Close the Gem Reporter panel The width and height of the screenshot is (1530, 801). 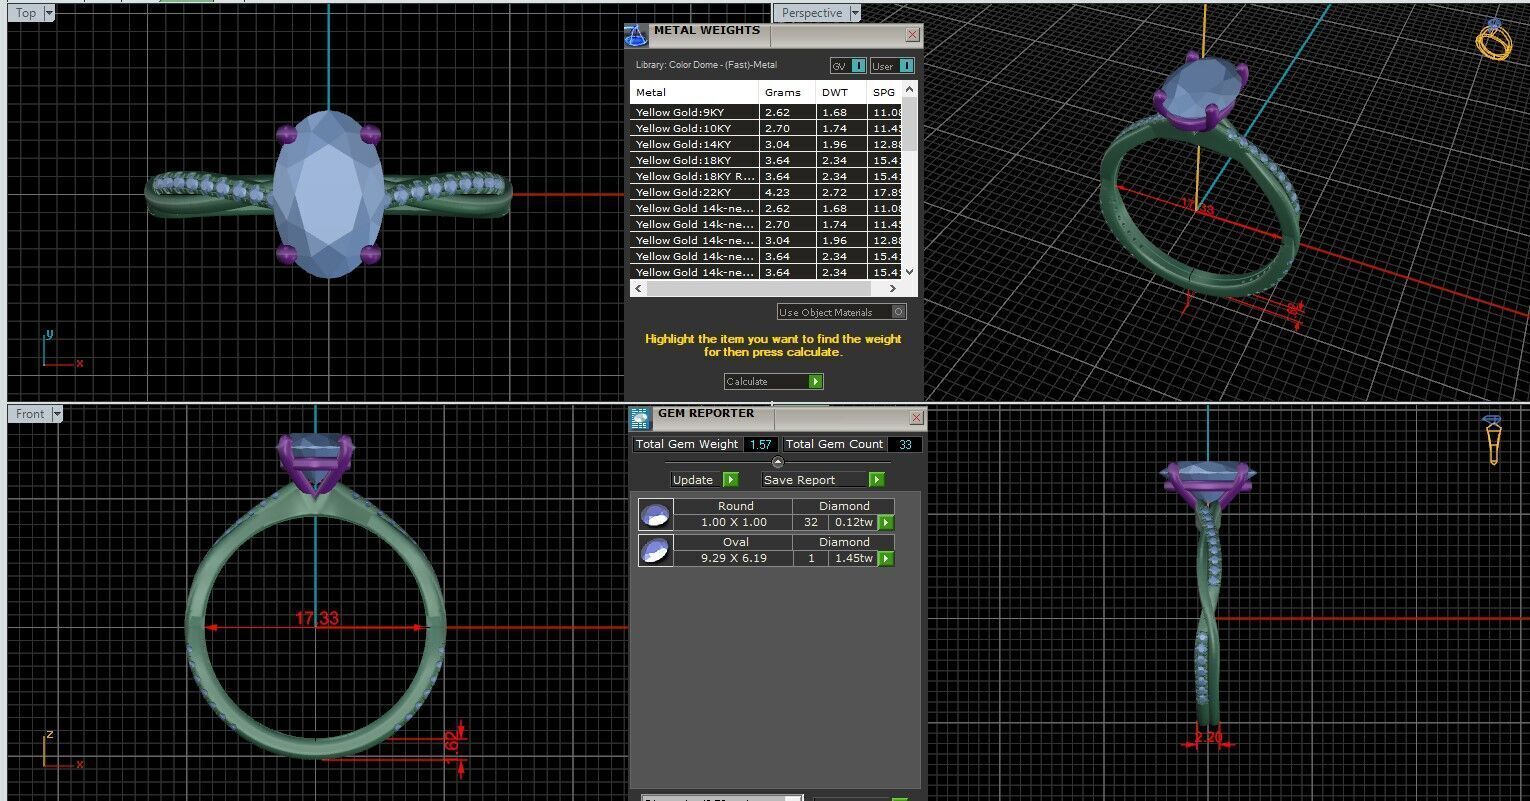[x=916, y=418]
